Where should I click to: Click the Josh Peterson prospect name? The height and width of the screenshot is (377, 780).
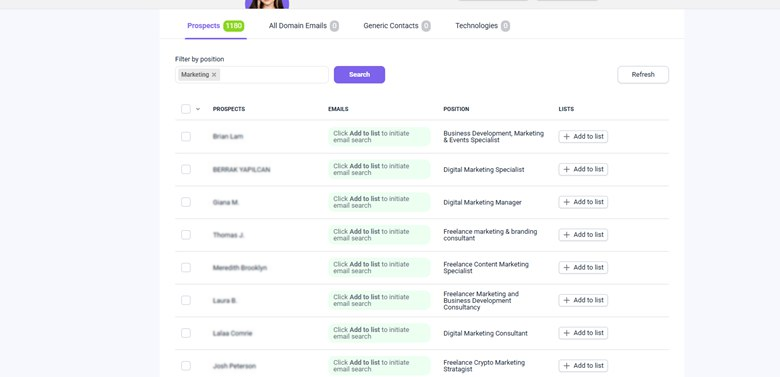[234, 366]
